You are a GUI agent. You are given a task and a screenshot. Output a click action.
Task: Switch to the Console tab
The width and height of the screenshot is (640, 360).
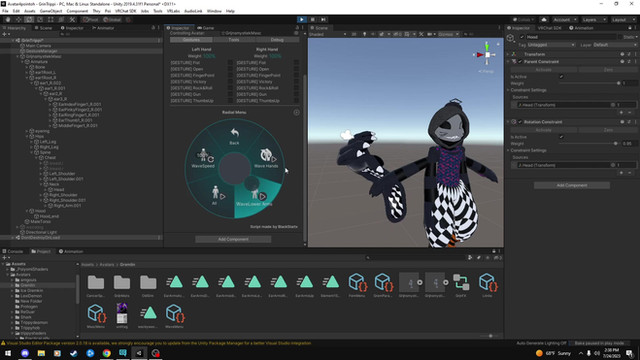point(13,251)
